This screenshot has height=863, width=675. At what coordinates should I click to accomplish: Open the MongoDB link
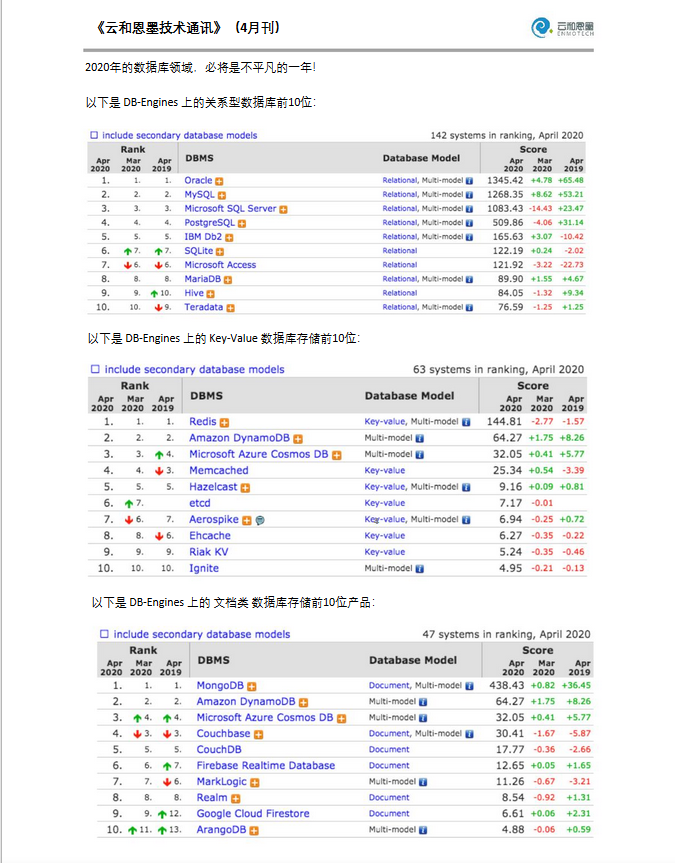tap(220, 686)
